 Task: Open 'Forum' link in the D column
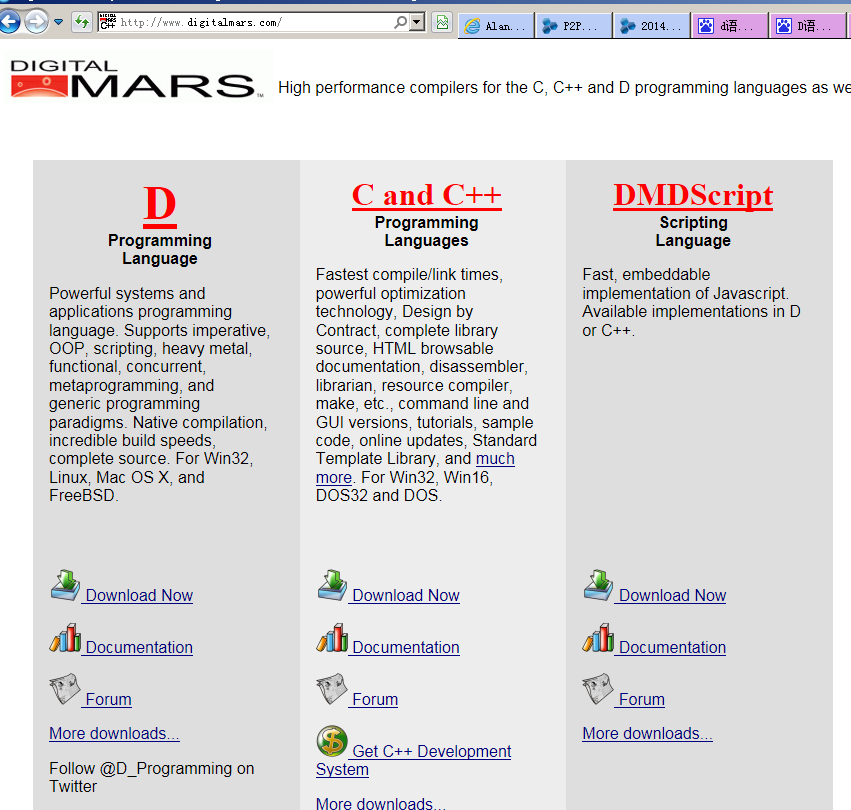[x=109, y=700]
